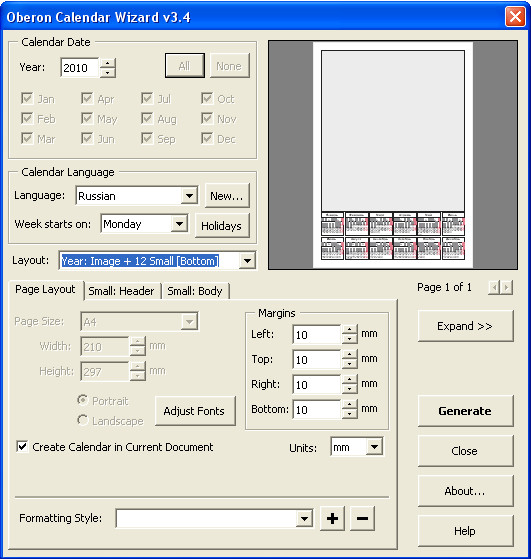Go to previous preview page arrow
This screenshot has height=559, width=531.
[x=494, y=287]
